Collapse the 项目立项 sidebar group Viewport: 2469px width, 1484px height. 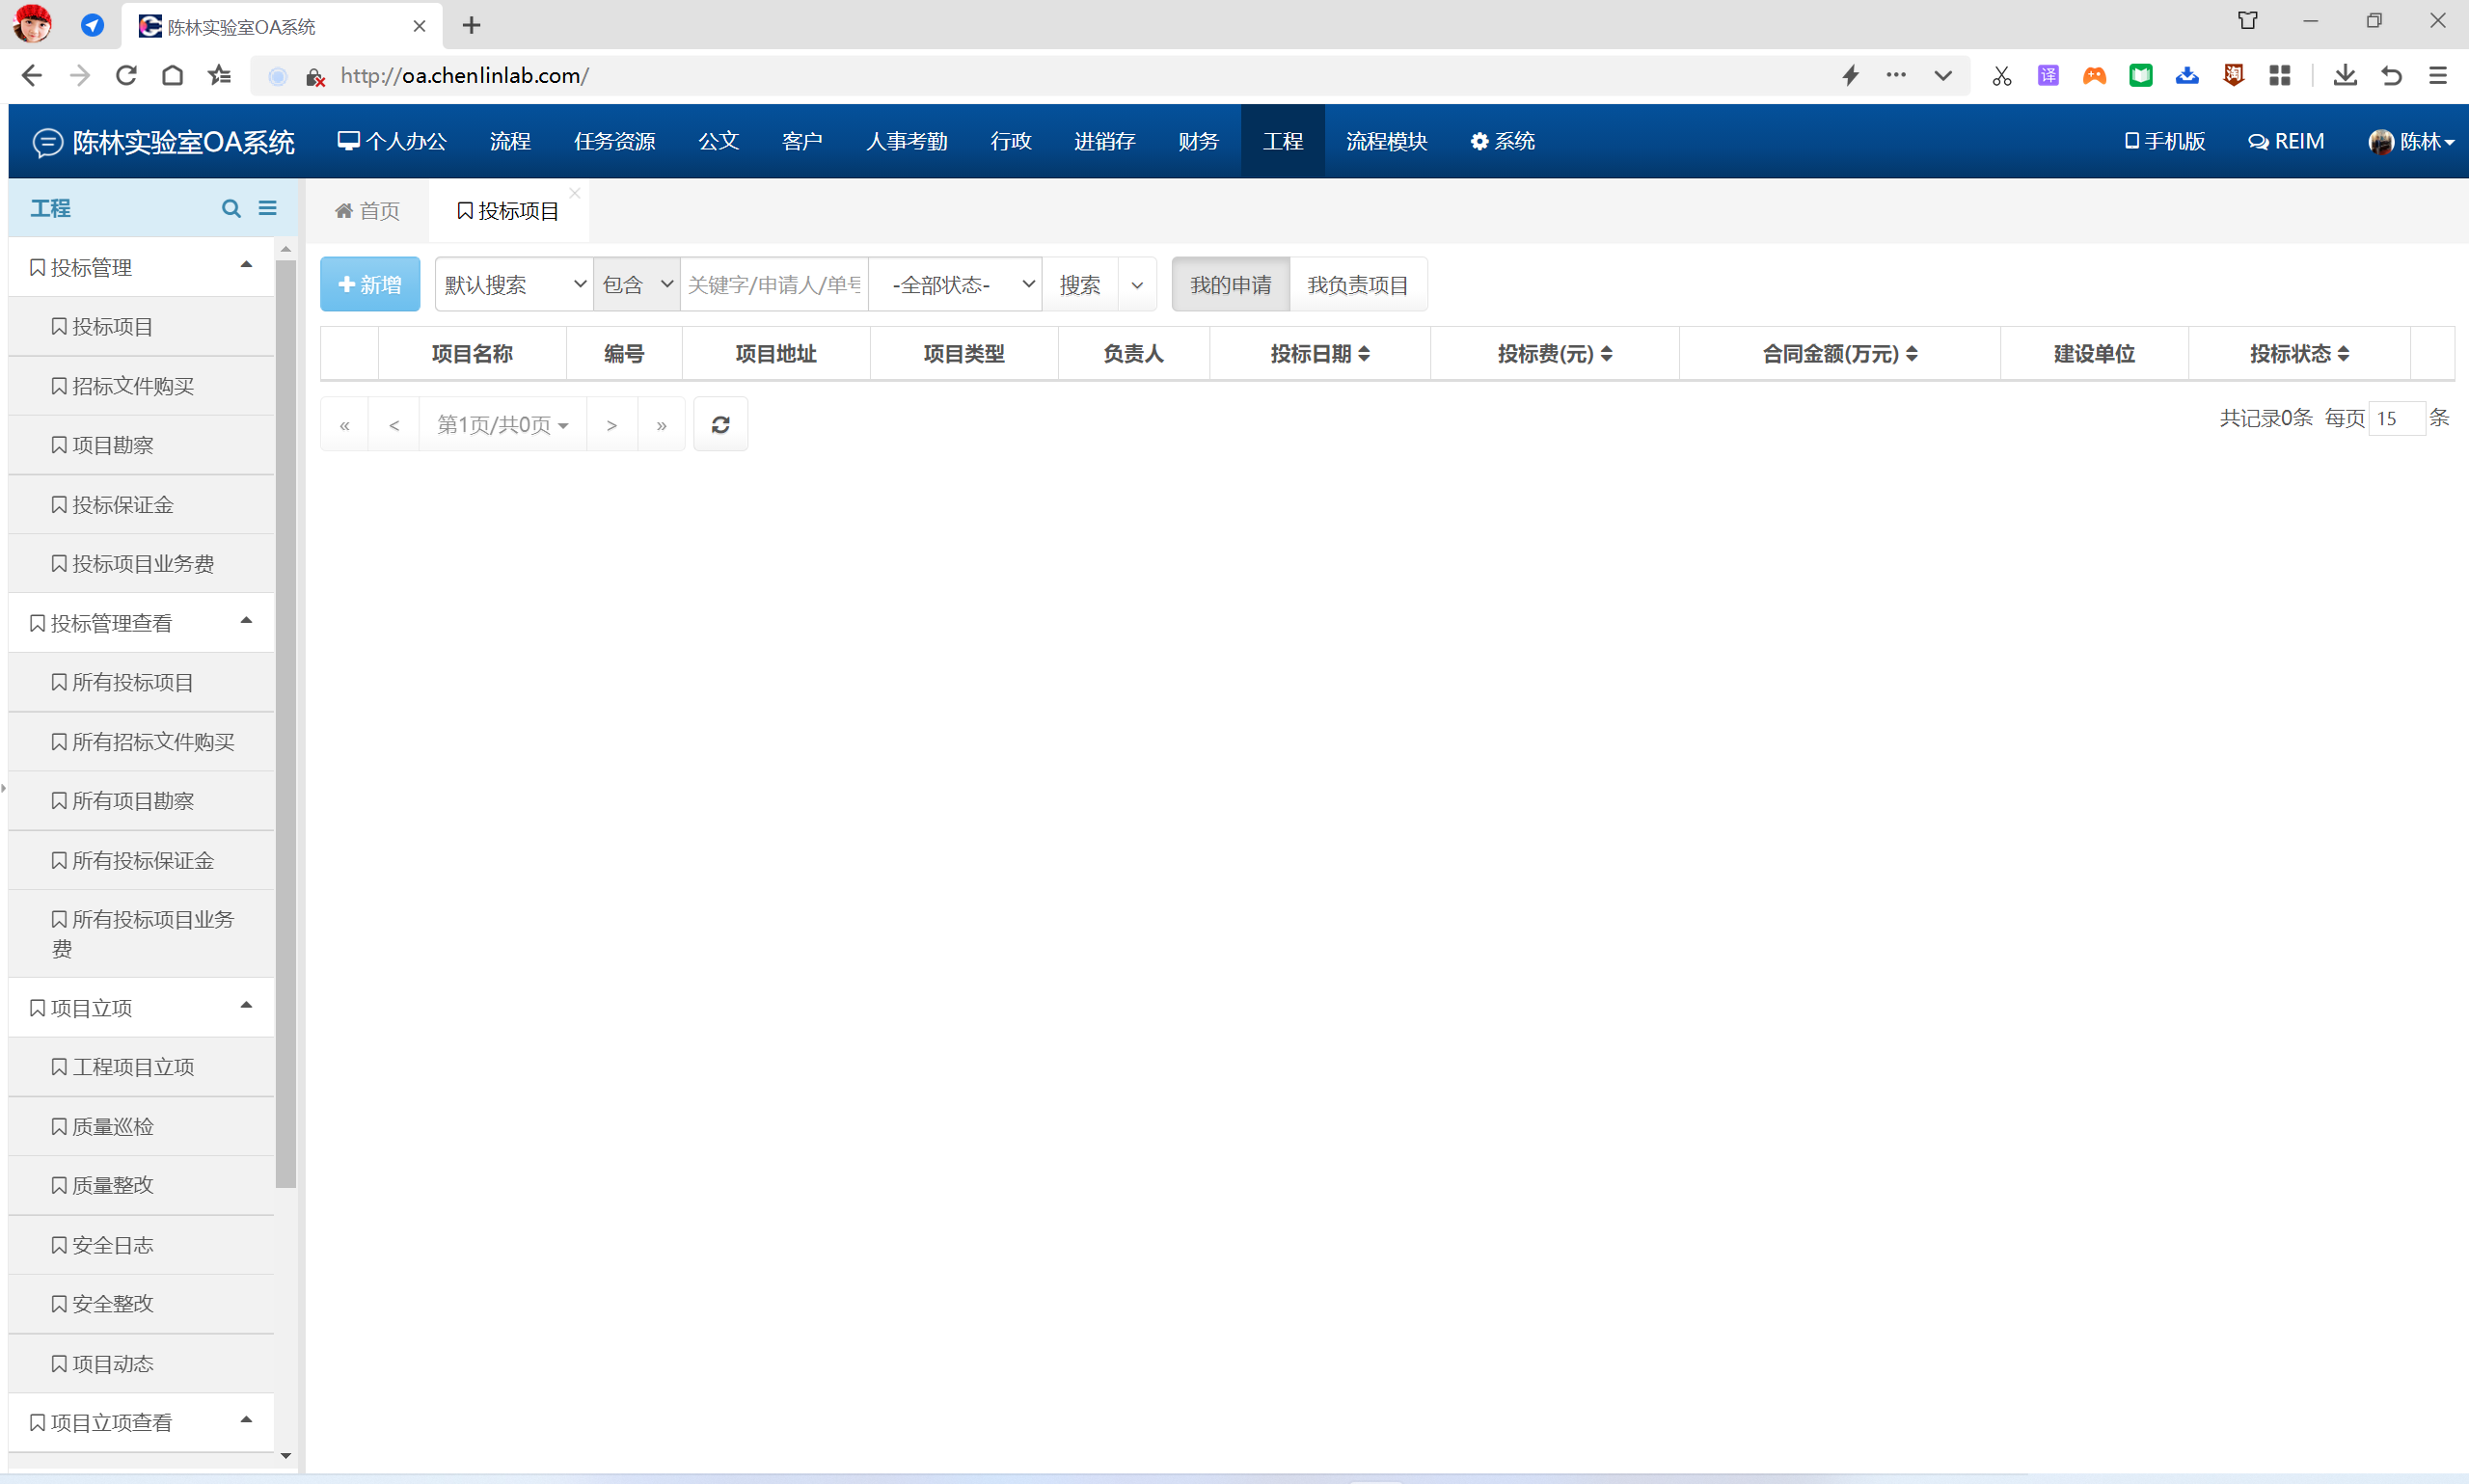(246, 1006)
